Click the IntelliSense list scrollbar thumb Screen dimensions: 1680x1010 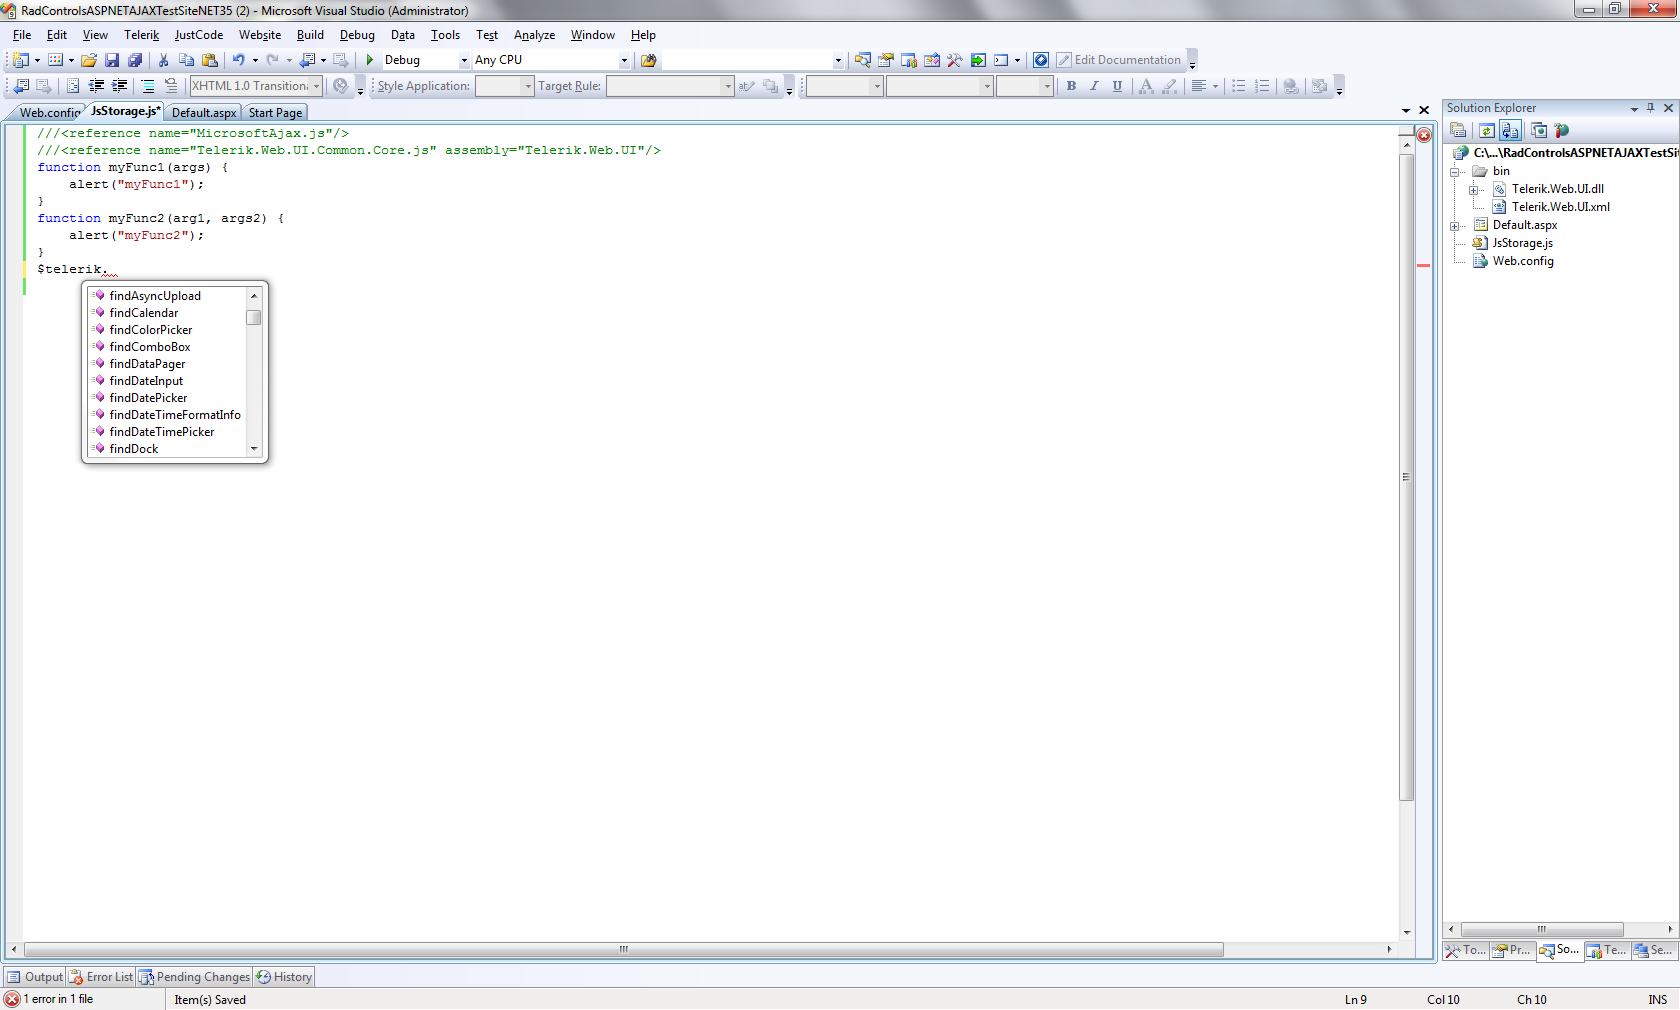point(254,317)
